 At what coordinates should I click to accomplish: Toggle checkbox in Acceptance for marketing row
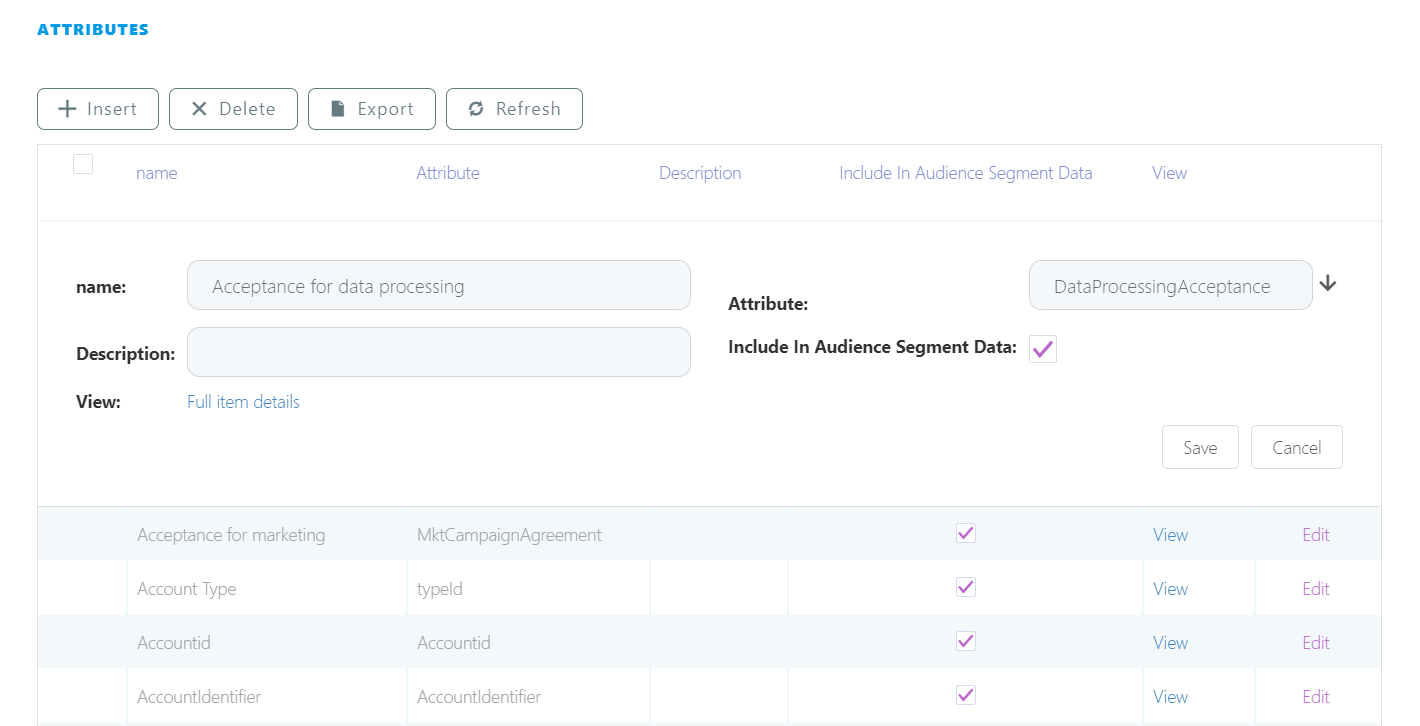coord(965,533)
